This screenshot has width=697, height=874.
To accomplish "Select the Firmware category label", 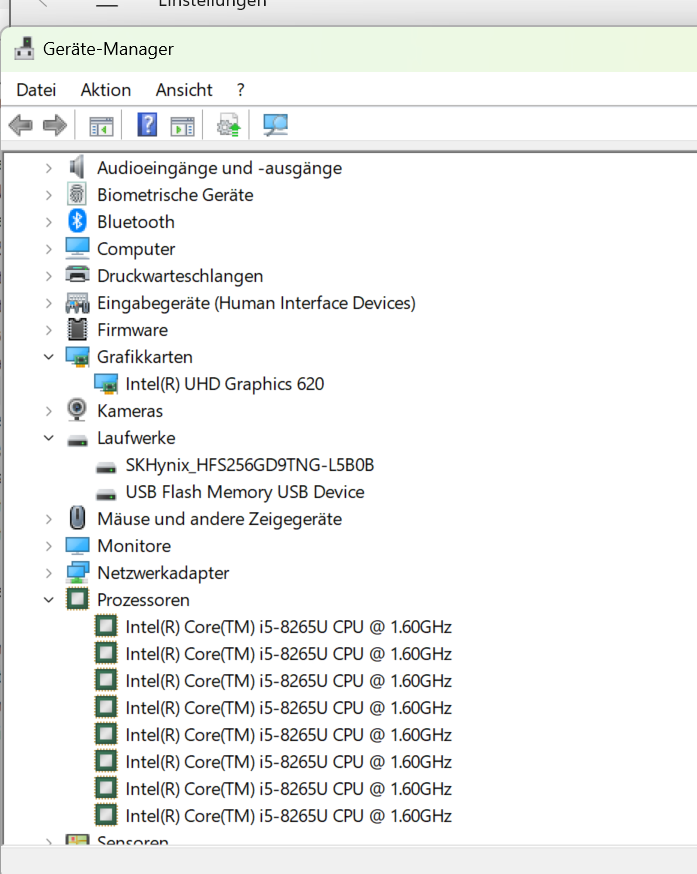I will tap(132, 330).
